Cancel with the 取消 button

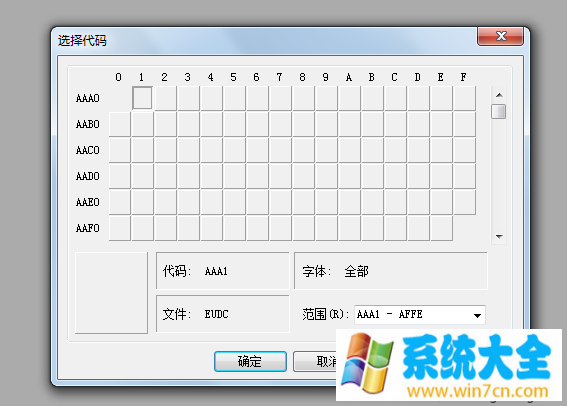315,361
